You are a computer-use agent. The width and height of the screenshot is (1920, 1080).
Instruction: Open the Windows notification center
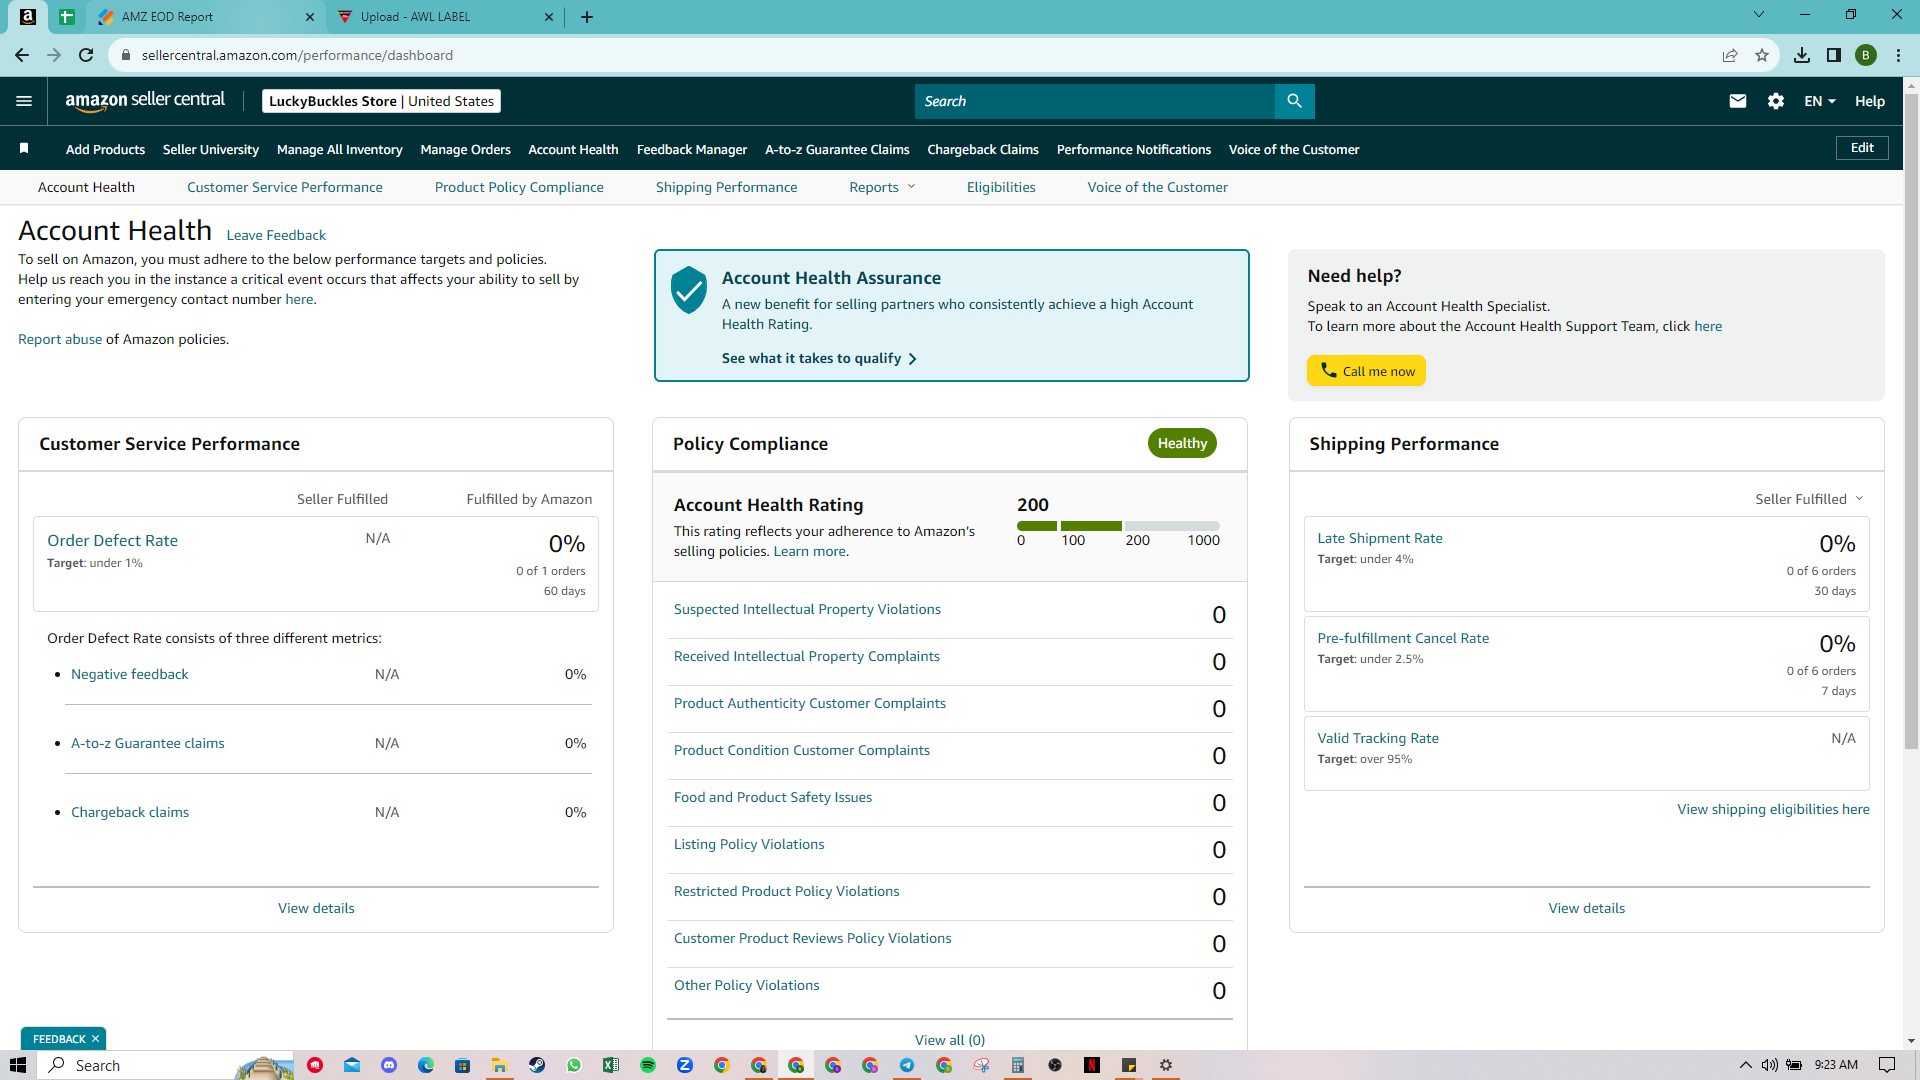pyautogui.click(x=1887, y=1065)
